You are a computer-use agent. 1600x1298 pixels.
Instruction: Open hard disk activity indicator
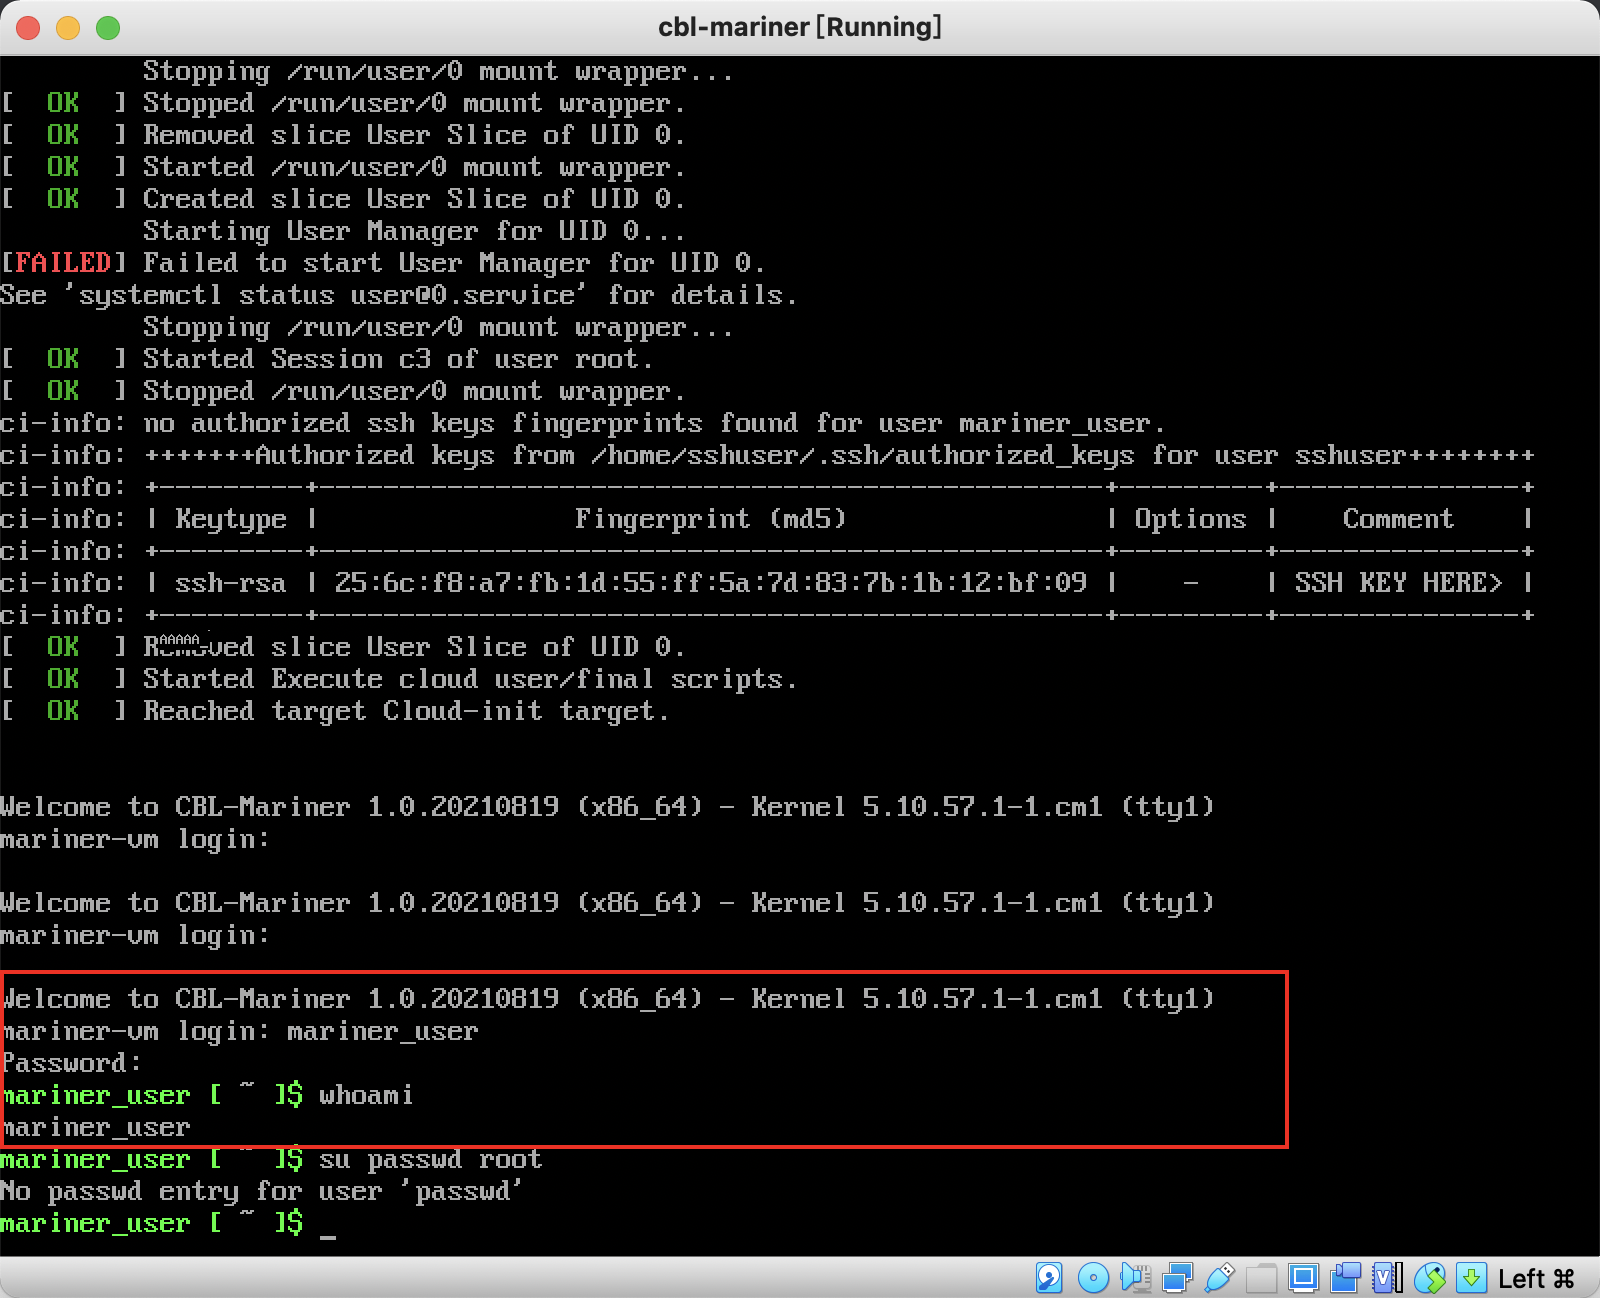1049,1277
